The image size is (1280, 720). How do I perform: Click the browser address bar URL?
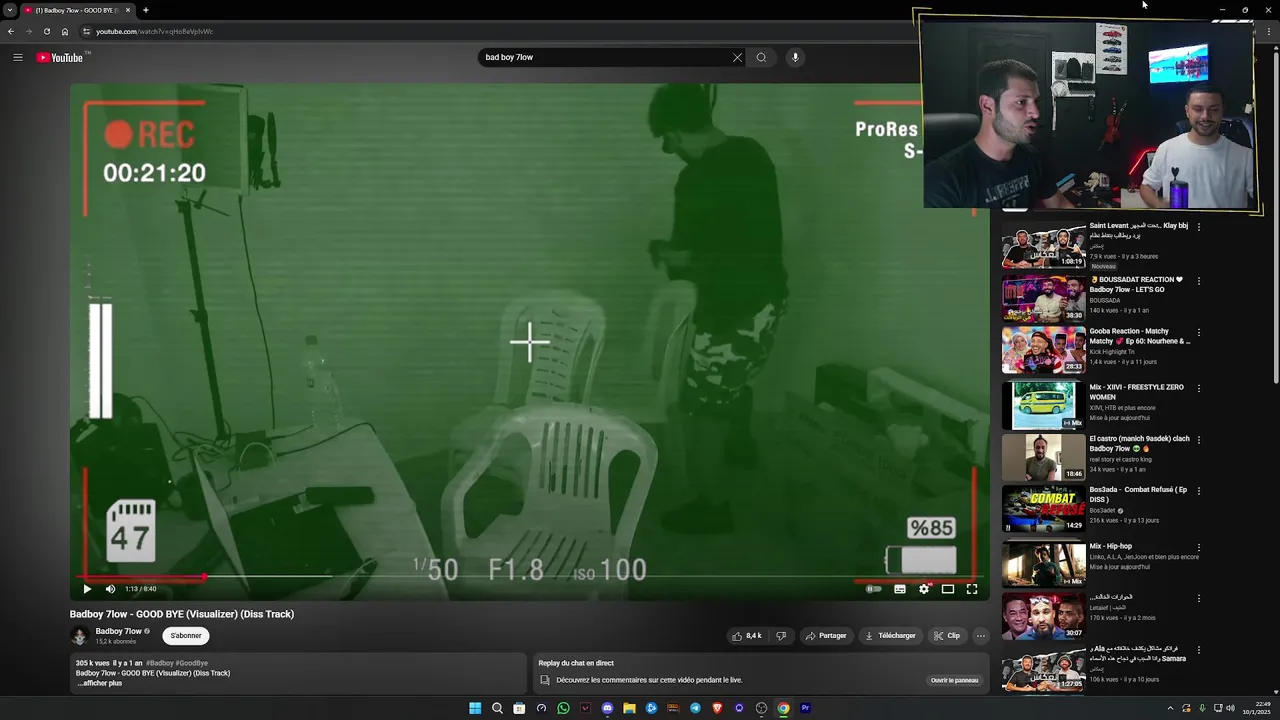coord(154,31)
